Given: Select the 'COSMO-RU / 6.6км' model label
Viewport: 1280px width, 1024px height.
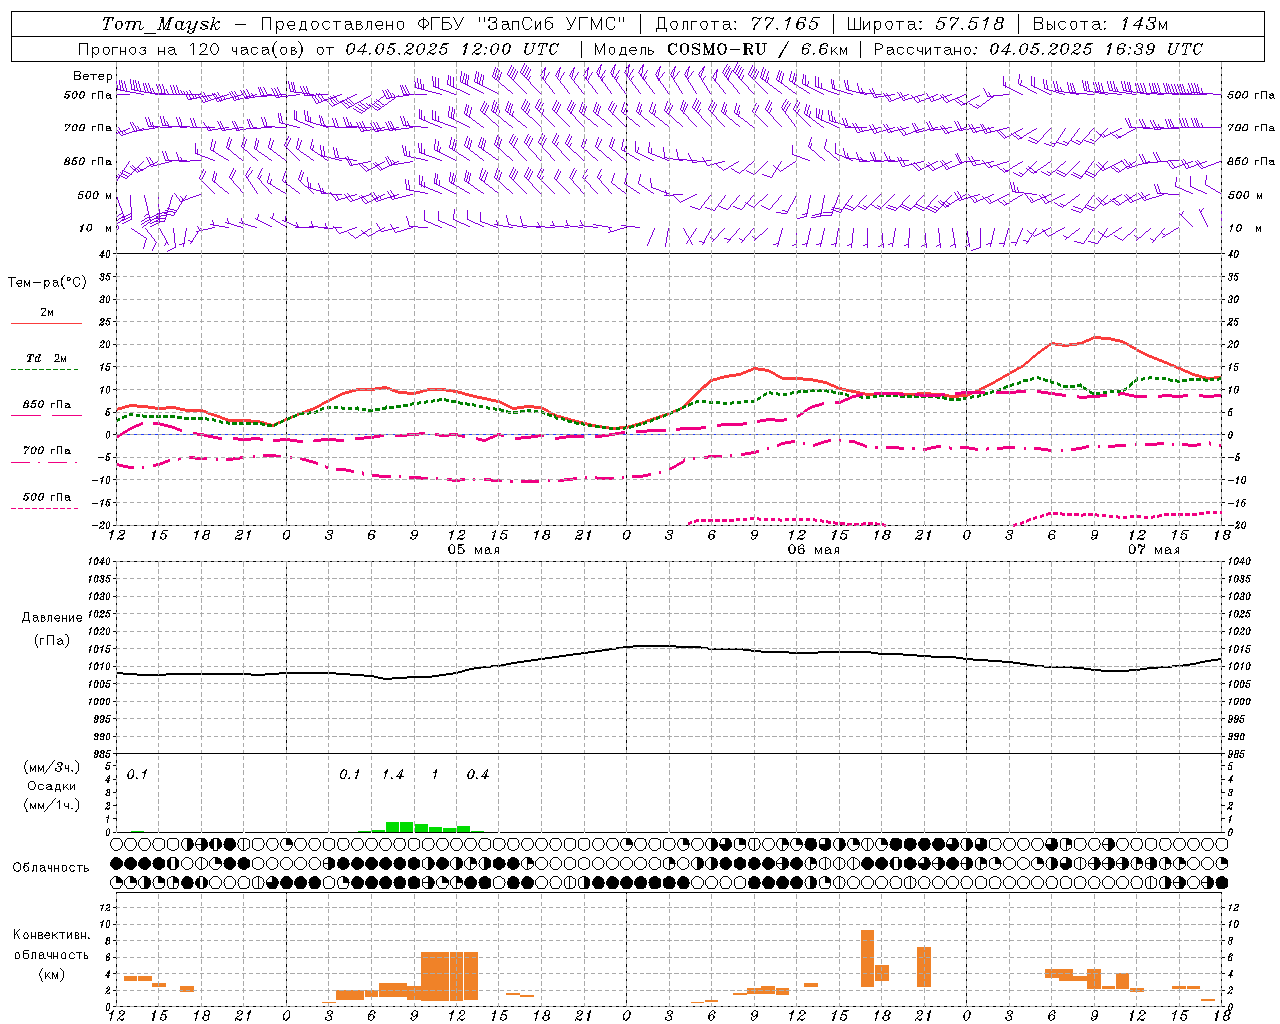Looking at the screenshot, I should coord(758,49).
